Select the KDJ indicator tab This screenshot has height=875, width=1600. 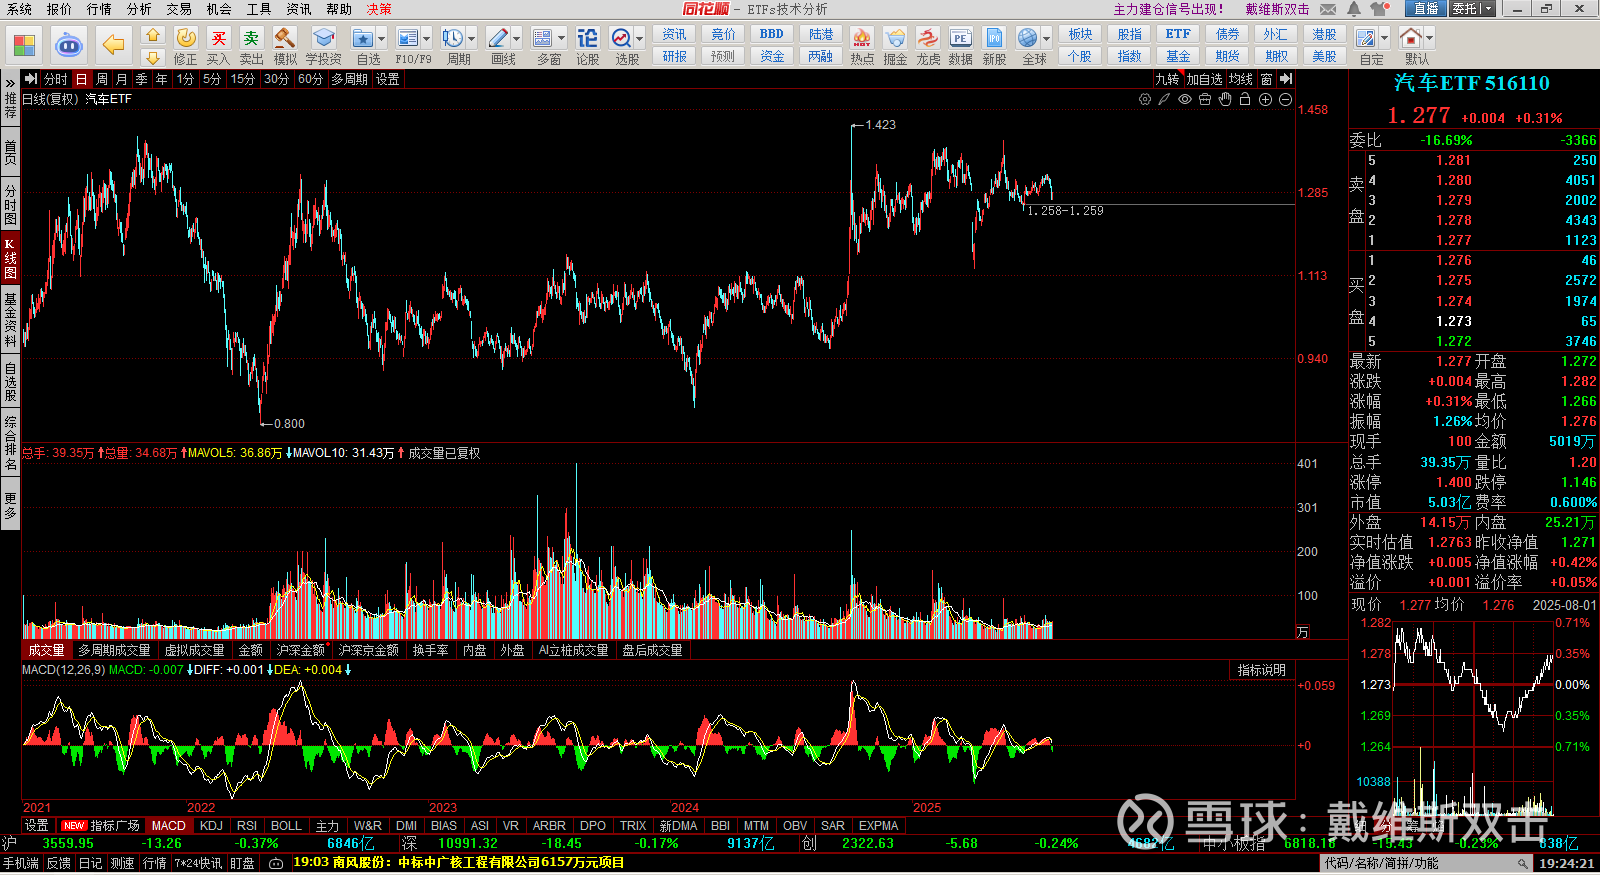pyautogui.click(x=211, y=826)
